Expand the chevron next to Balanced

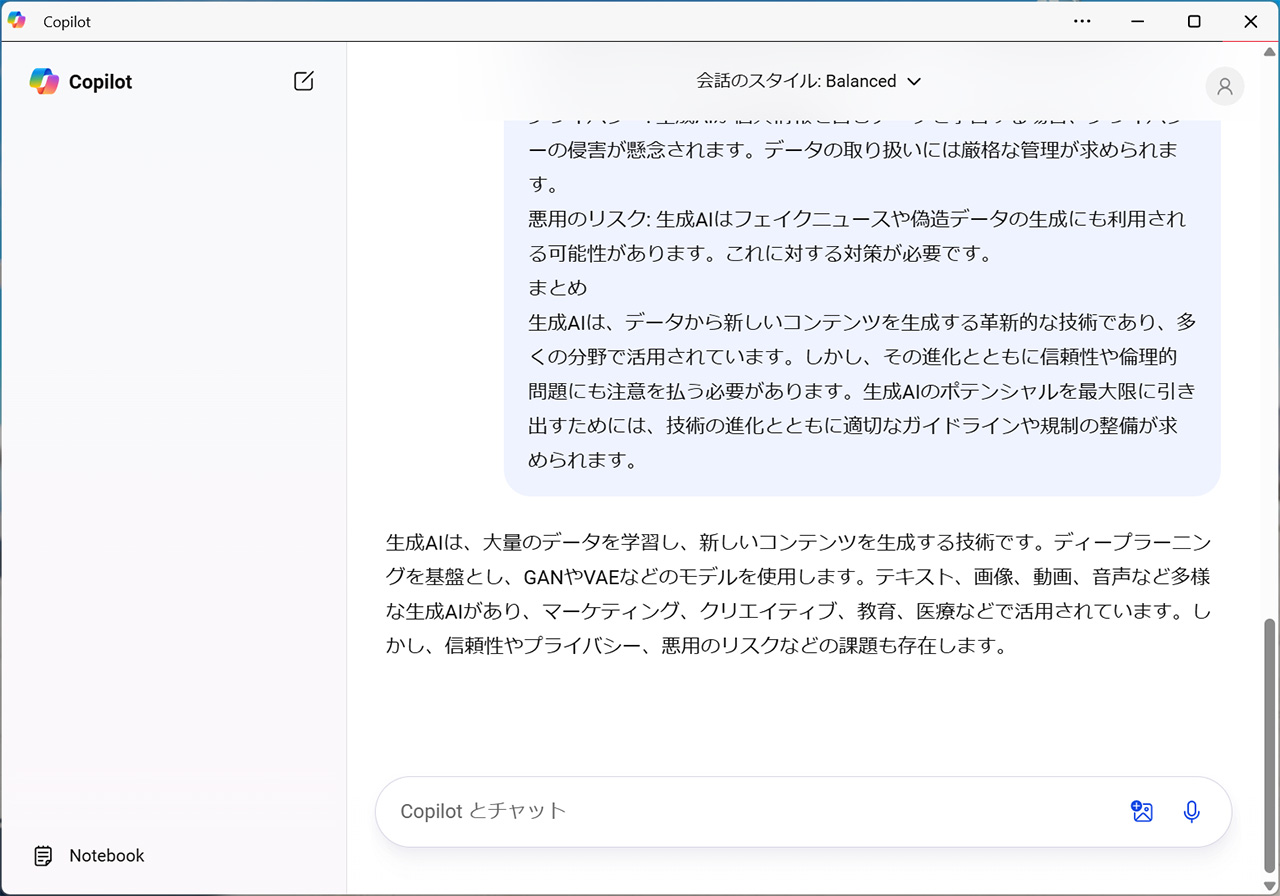913,82
